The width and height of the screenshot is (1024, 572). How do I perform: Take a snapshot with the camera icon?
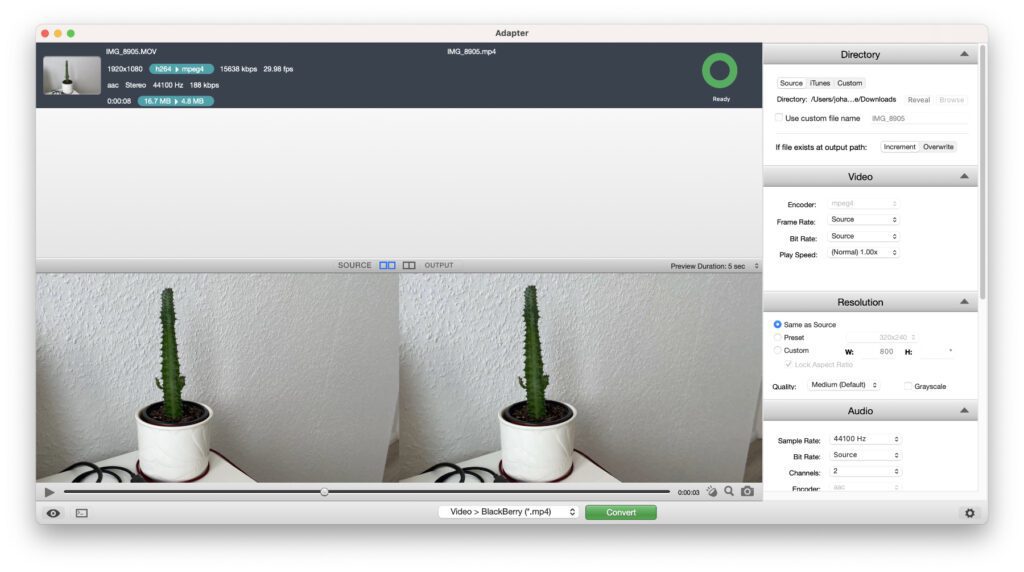[747, 492]
